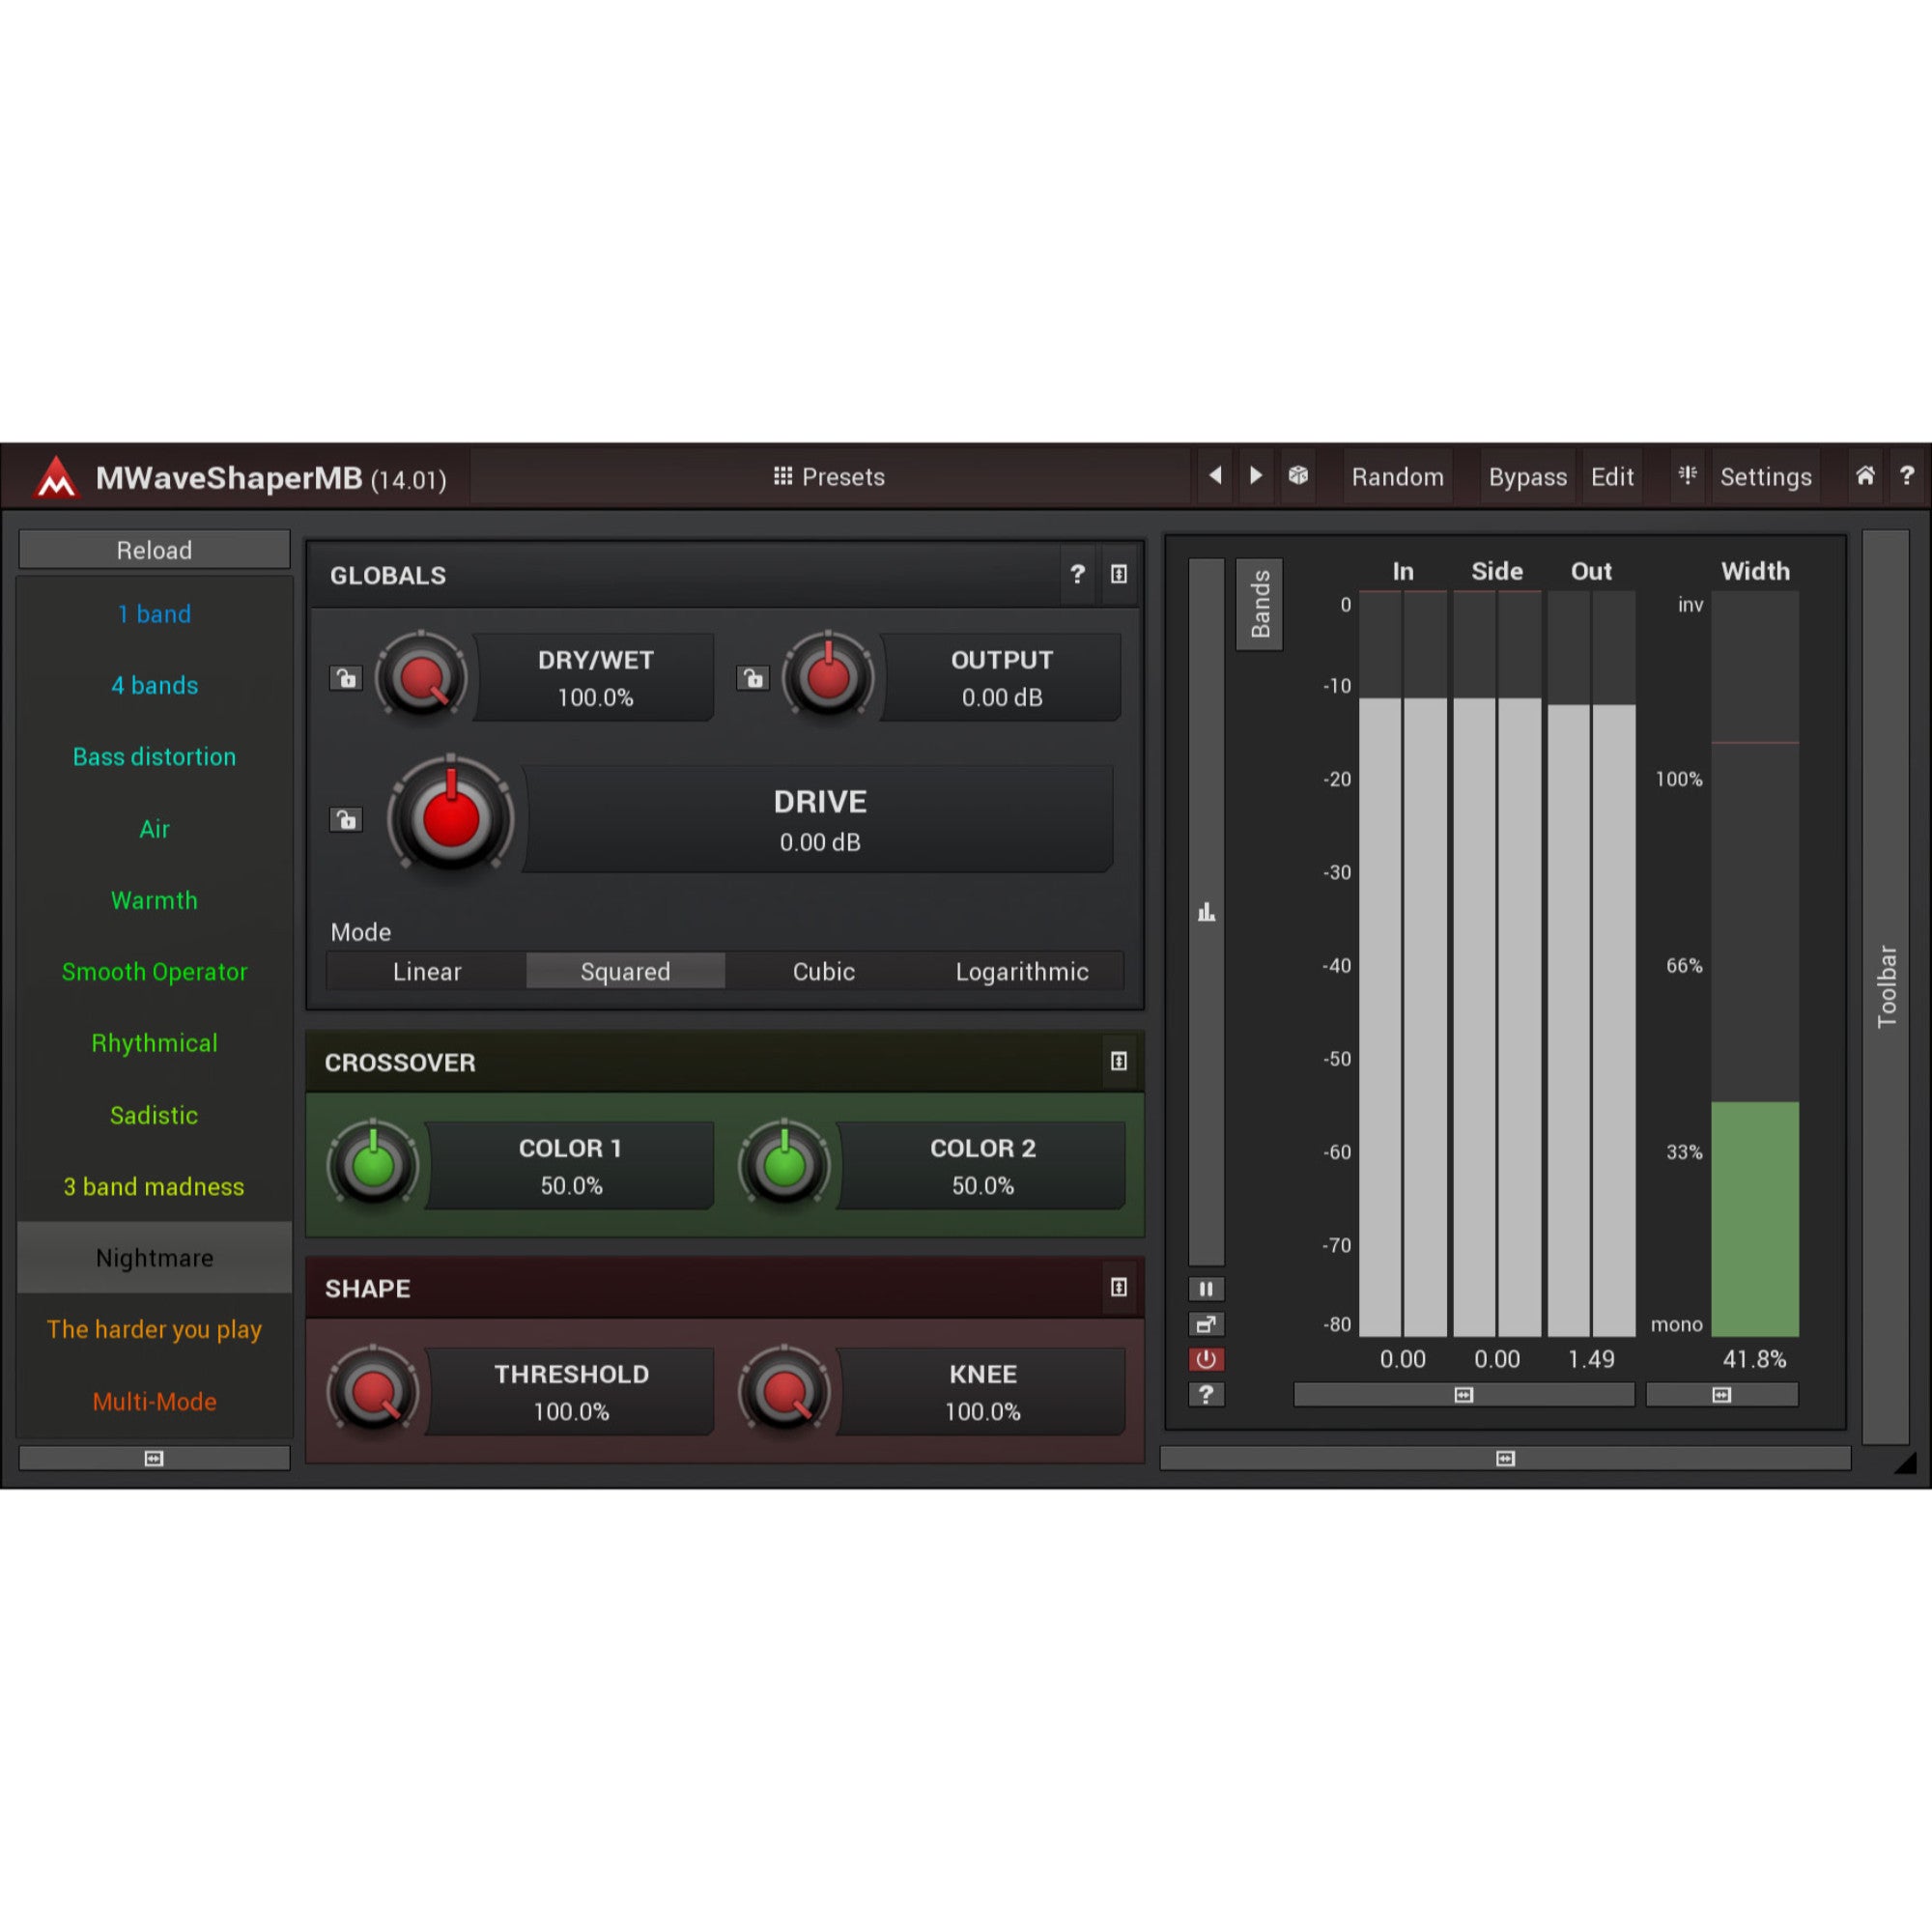Image resolution: width=1932 pixels, height=1932 pixels.
Task: Select Squared mode
Action: coord(625,971)
